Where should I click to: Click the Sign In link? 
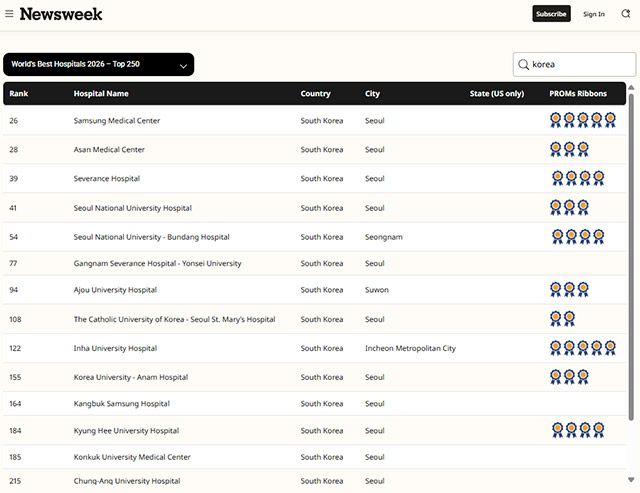coord(594,14)
